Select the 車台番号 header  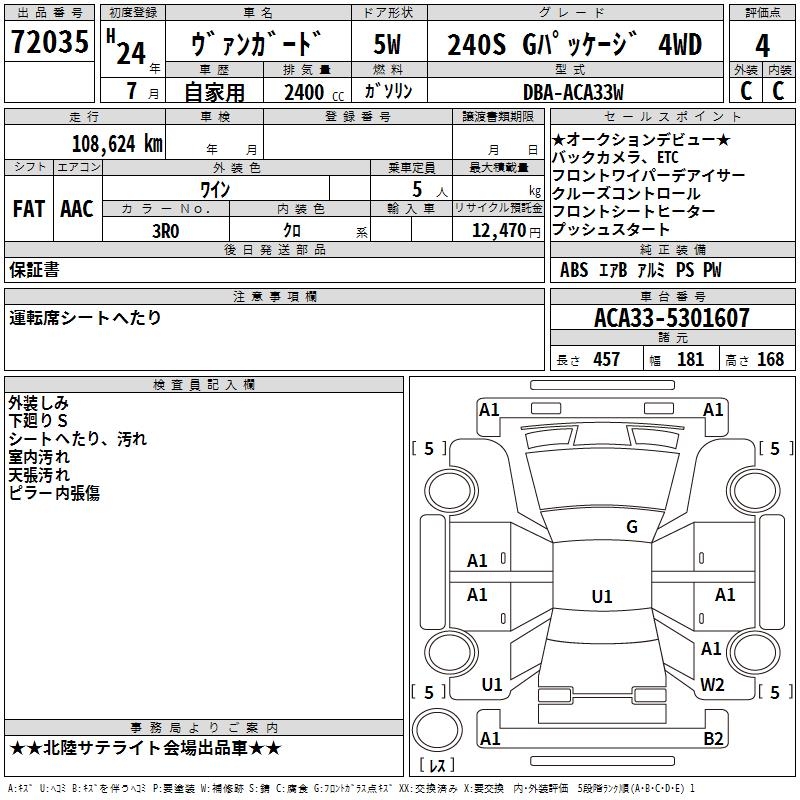point(672,296)
